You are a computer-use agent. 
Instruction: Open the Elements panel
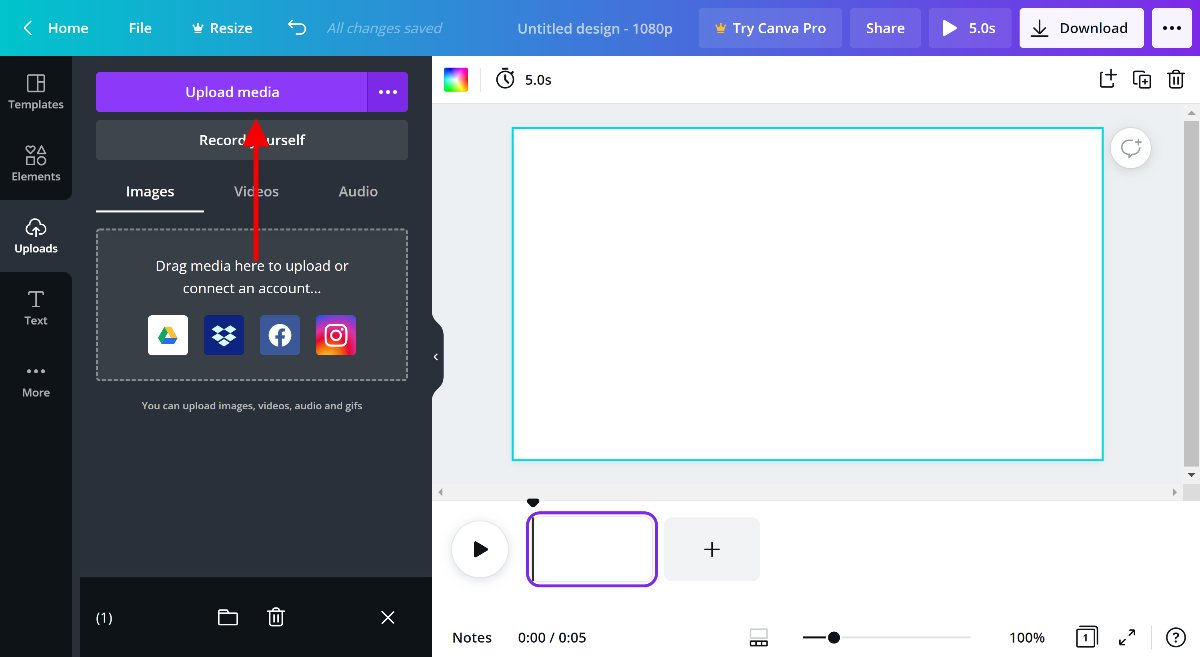click(36, 163)
